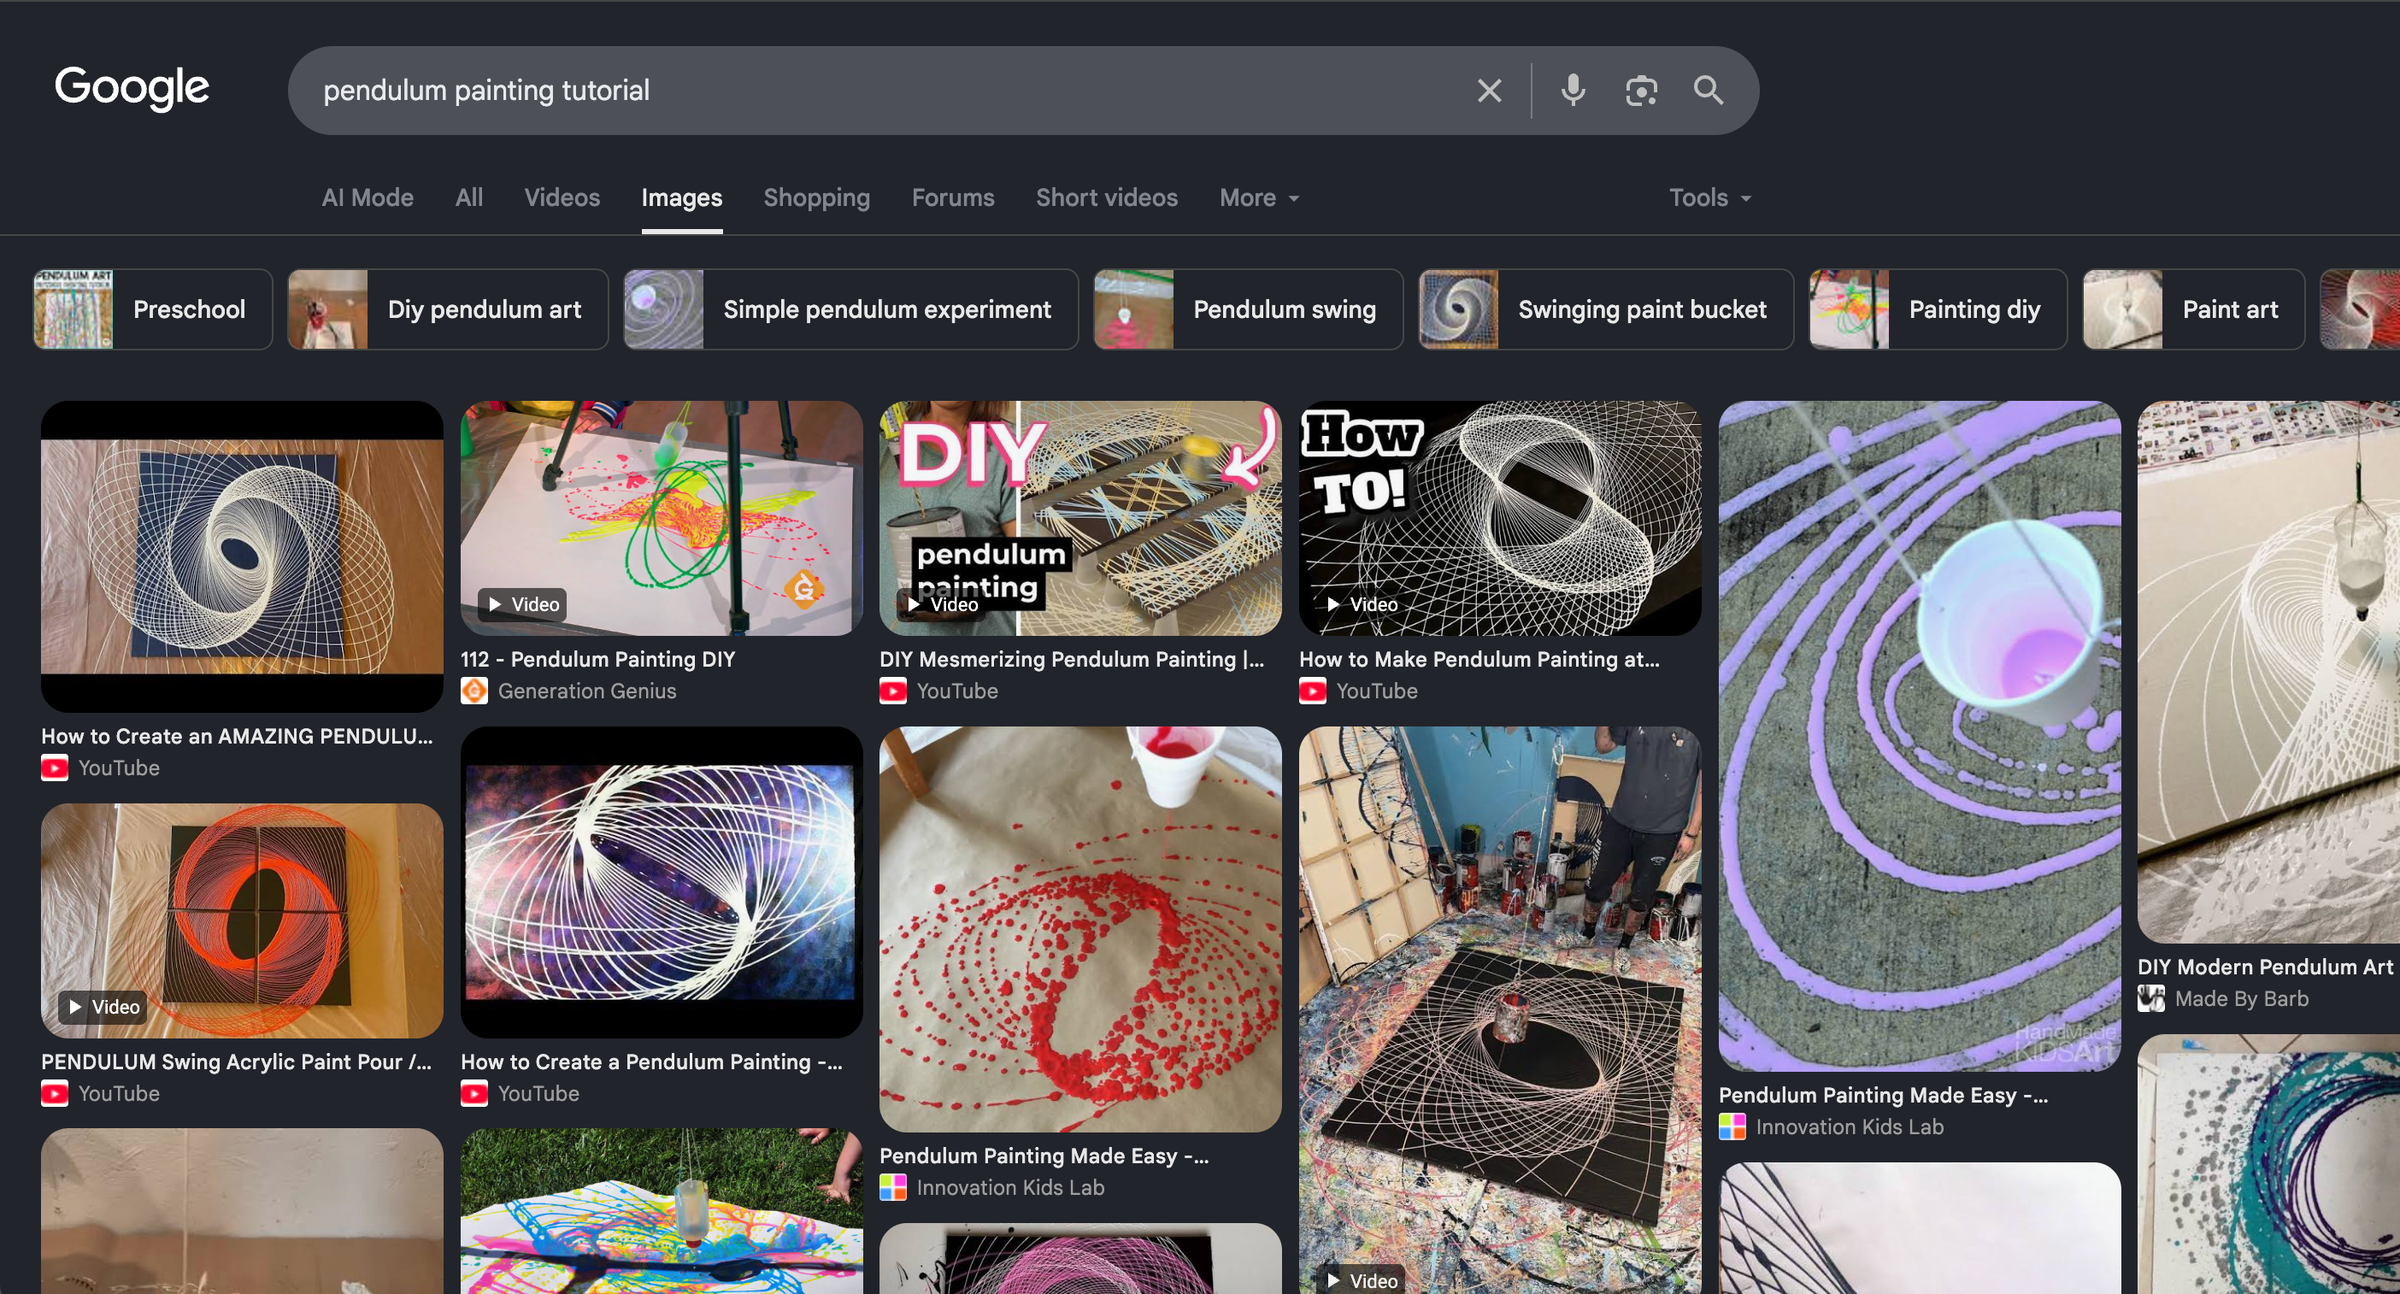Click YouTube icon under How to Create a Pendulum Painting

[x=474, y=1094]
